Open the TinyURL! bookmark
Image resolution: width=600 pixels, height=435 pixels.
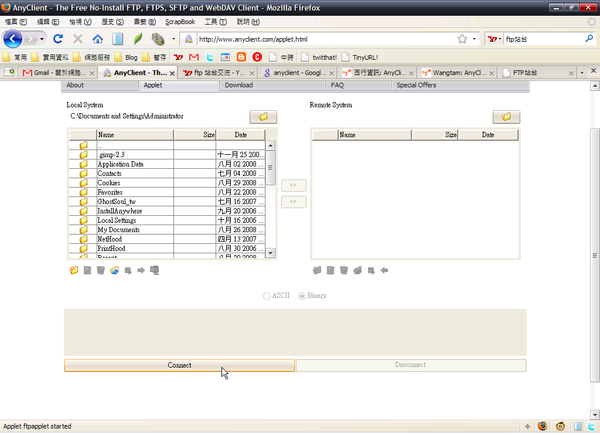click(360, 57)
